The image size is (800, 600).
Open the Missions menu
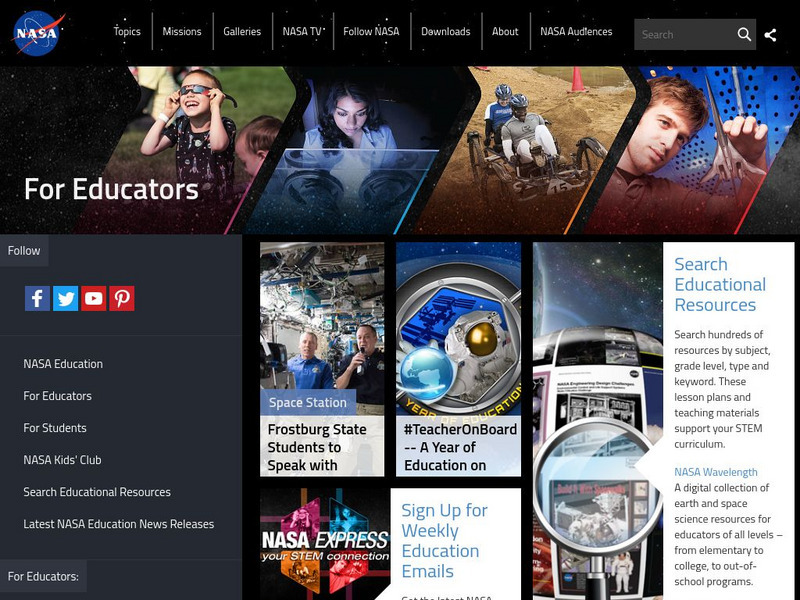pos(183,31)
